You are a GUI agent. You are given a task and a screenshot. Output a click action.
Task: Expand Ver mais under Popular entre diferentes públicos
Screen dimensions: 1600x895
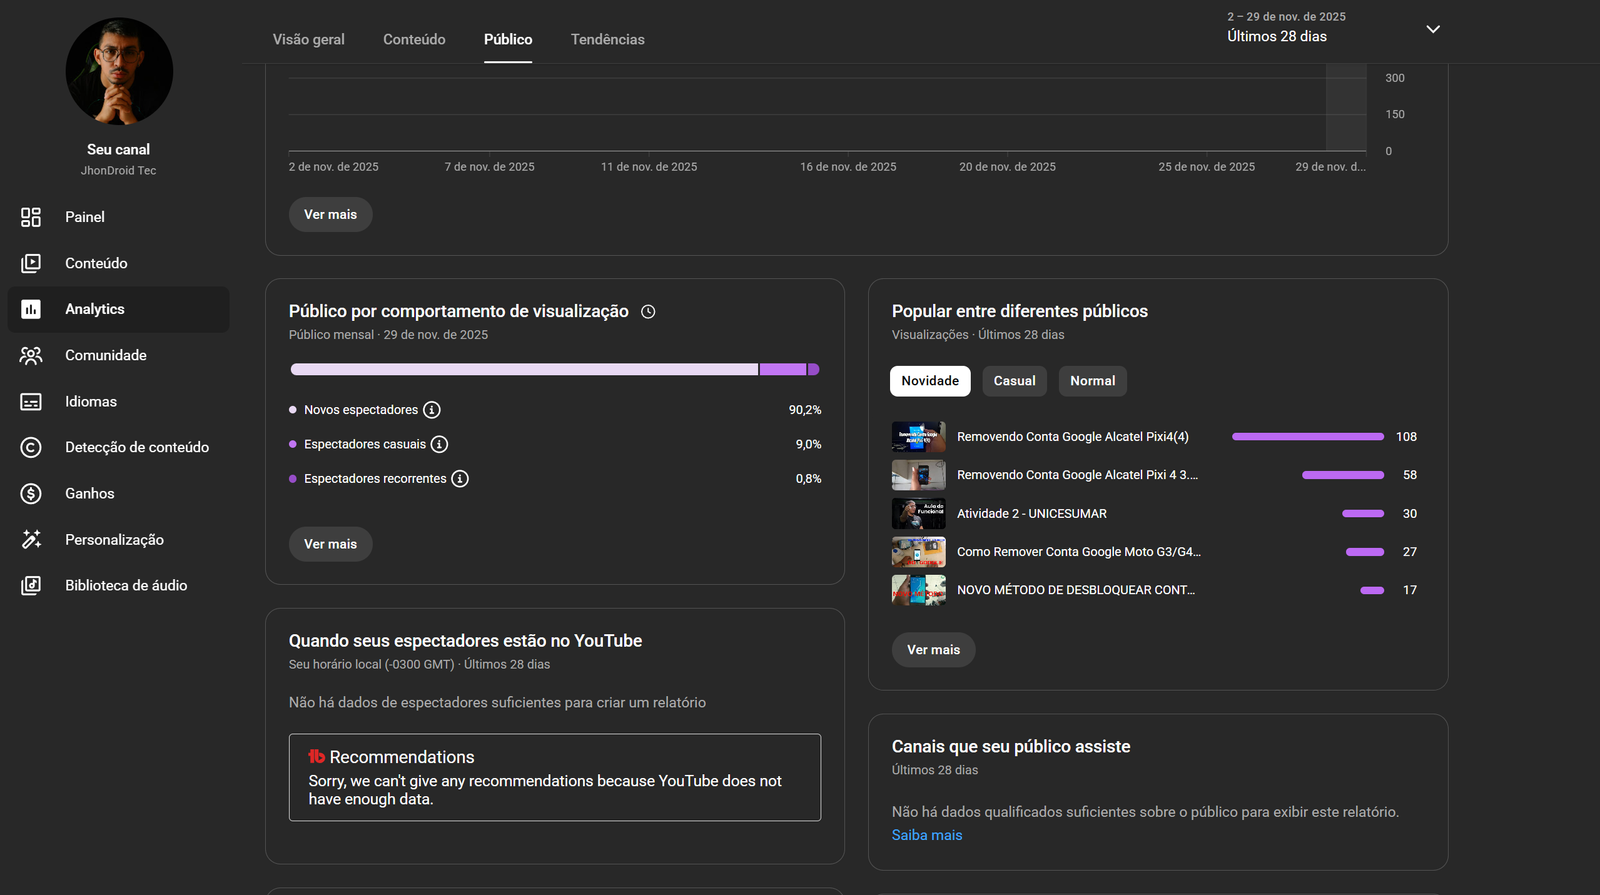pyautogui.click(x=933, y=650)
